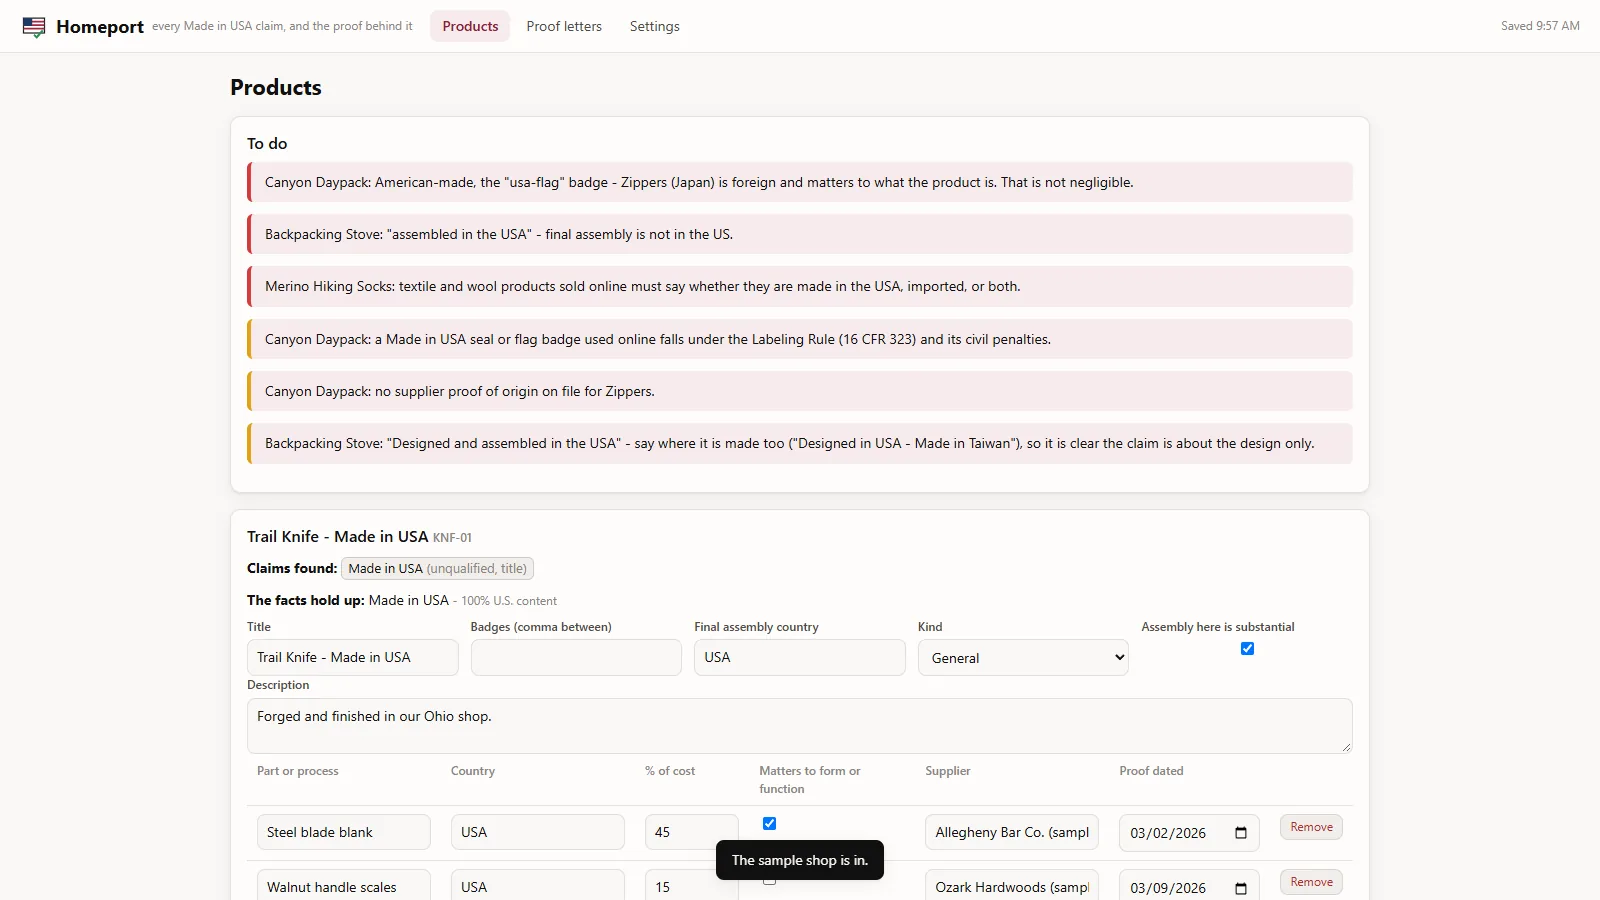Edit the Allegheny Bar Co. supplier field
This screenshot has height=900, width=1600.
[x=1012, y=832]
